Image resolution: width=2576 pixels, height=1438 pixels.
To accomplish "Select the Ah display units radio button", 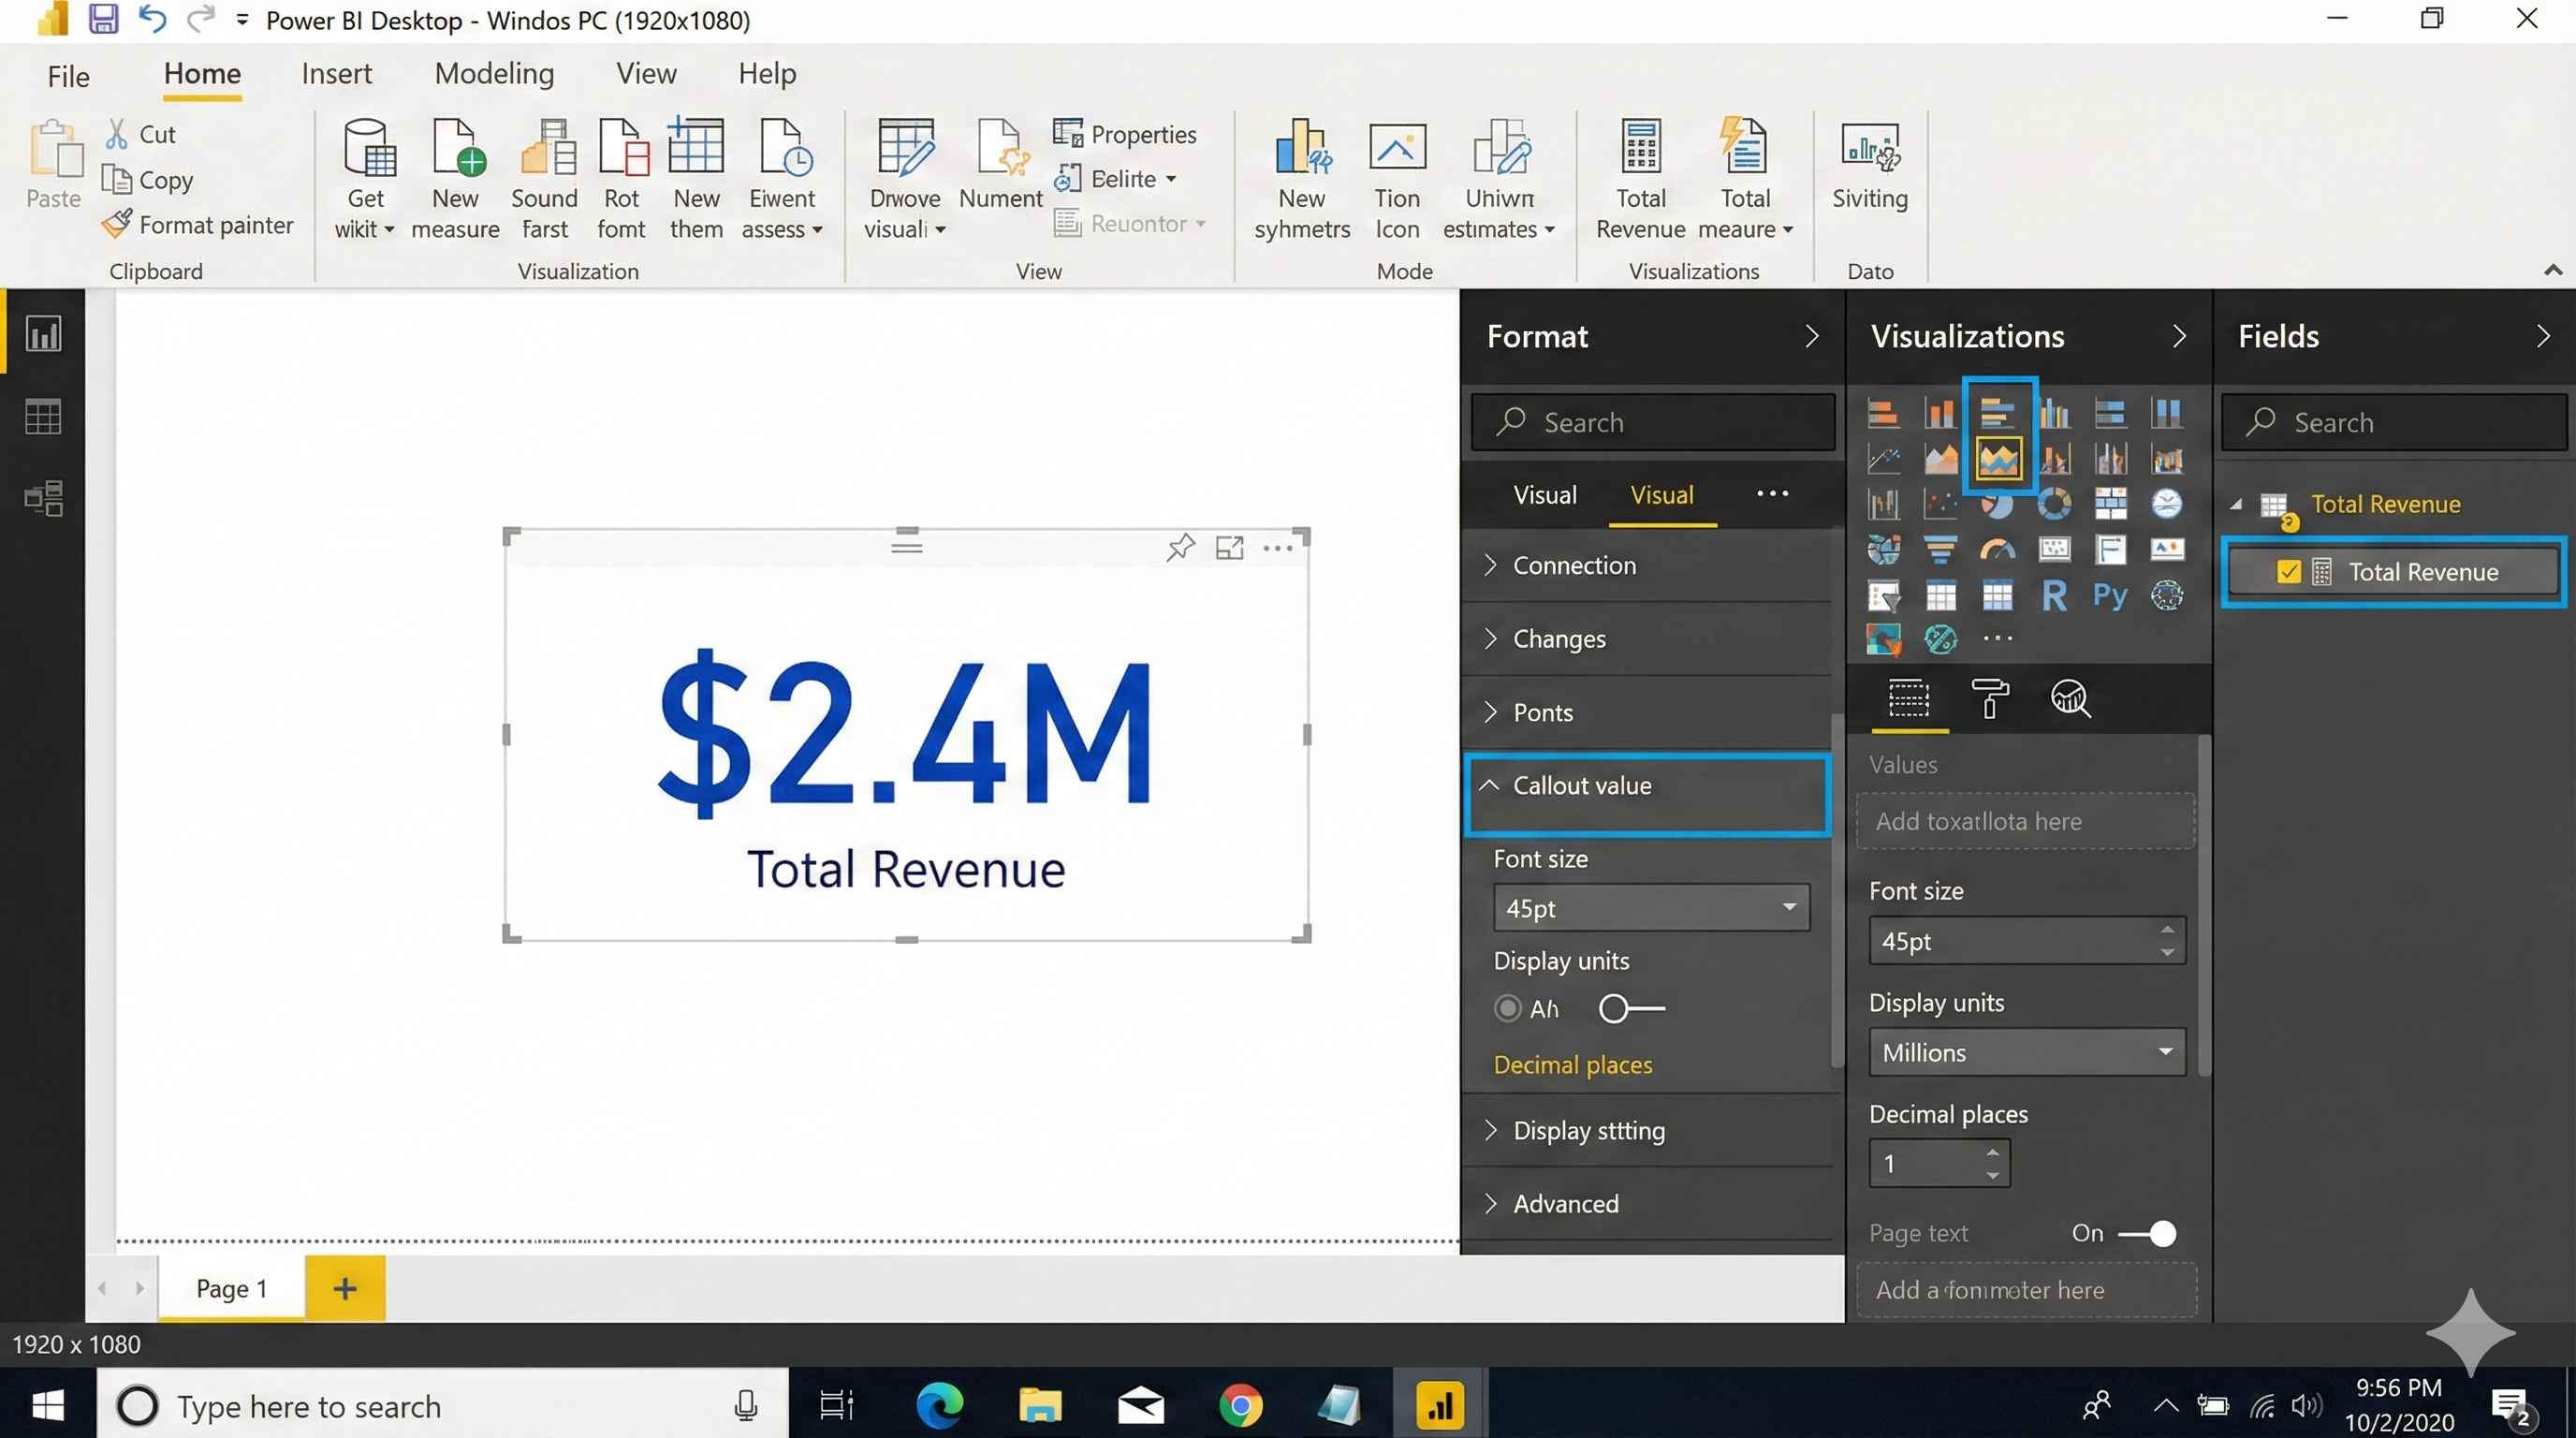I will (1507, 1008).
